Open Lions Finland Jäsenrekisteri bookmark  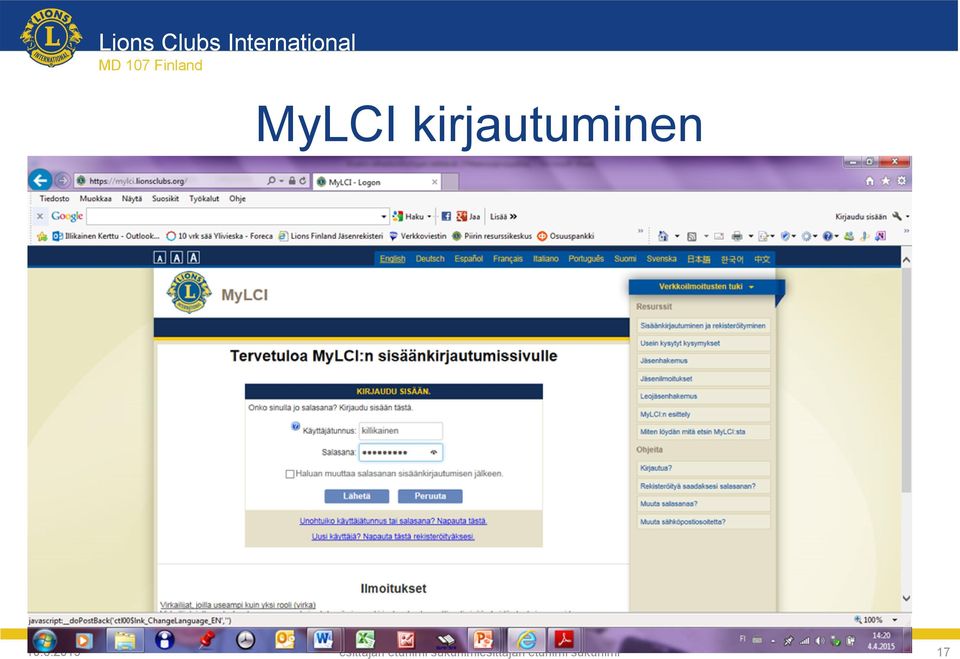[331, 236]
